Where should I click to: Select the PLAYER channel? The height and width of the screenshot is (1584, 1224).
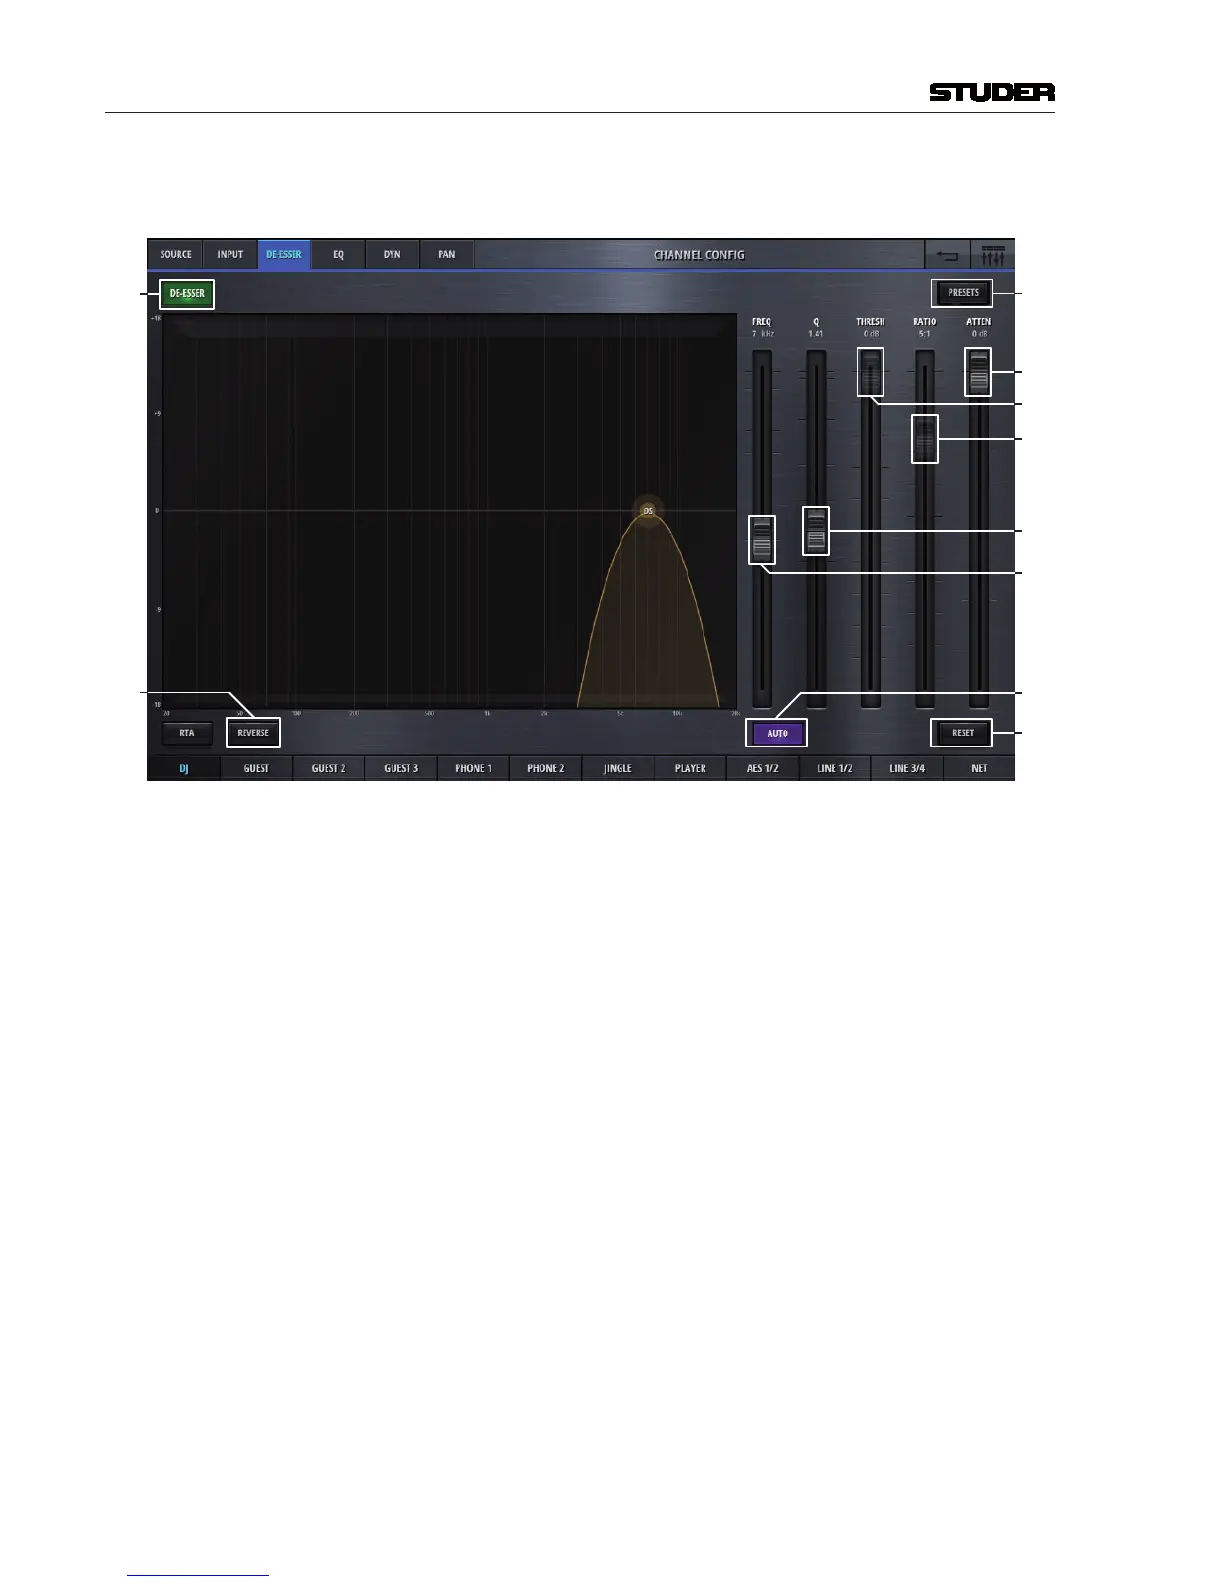coord(690,768)
